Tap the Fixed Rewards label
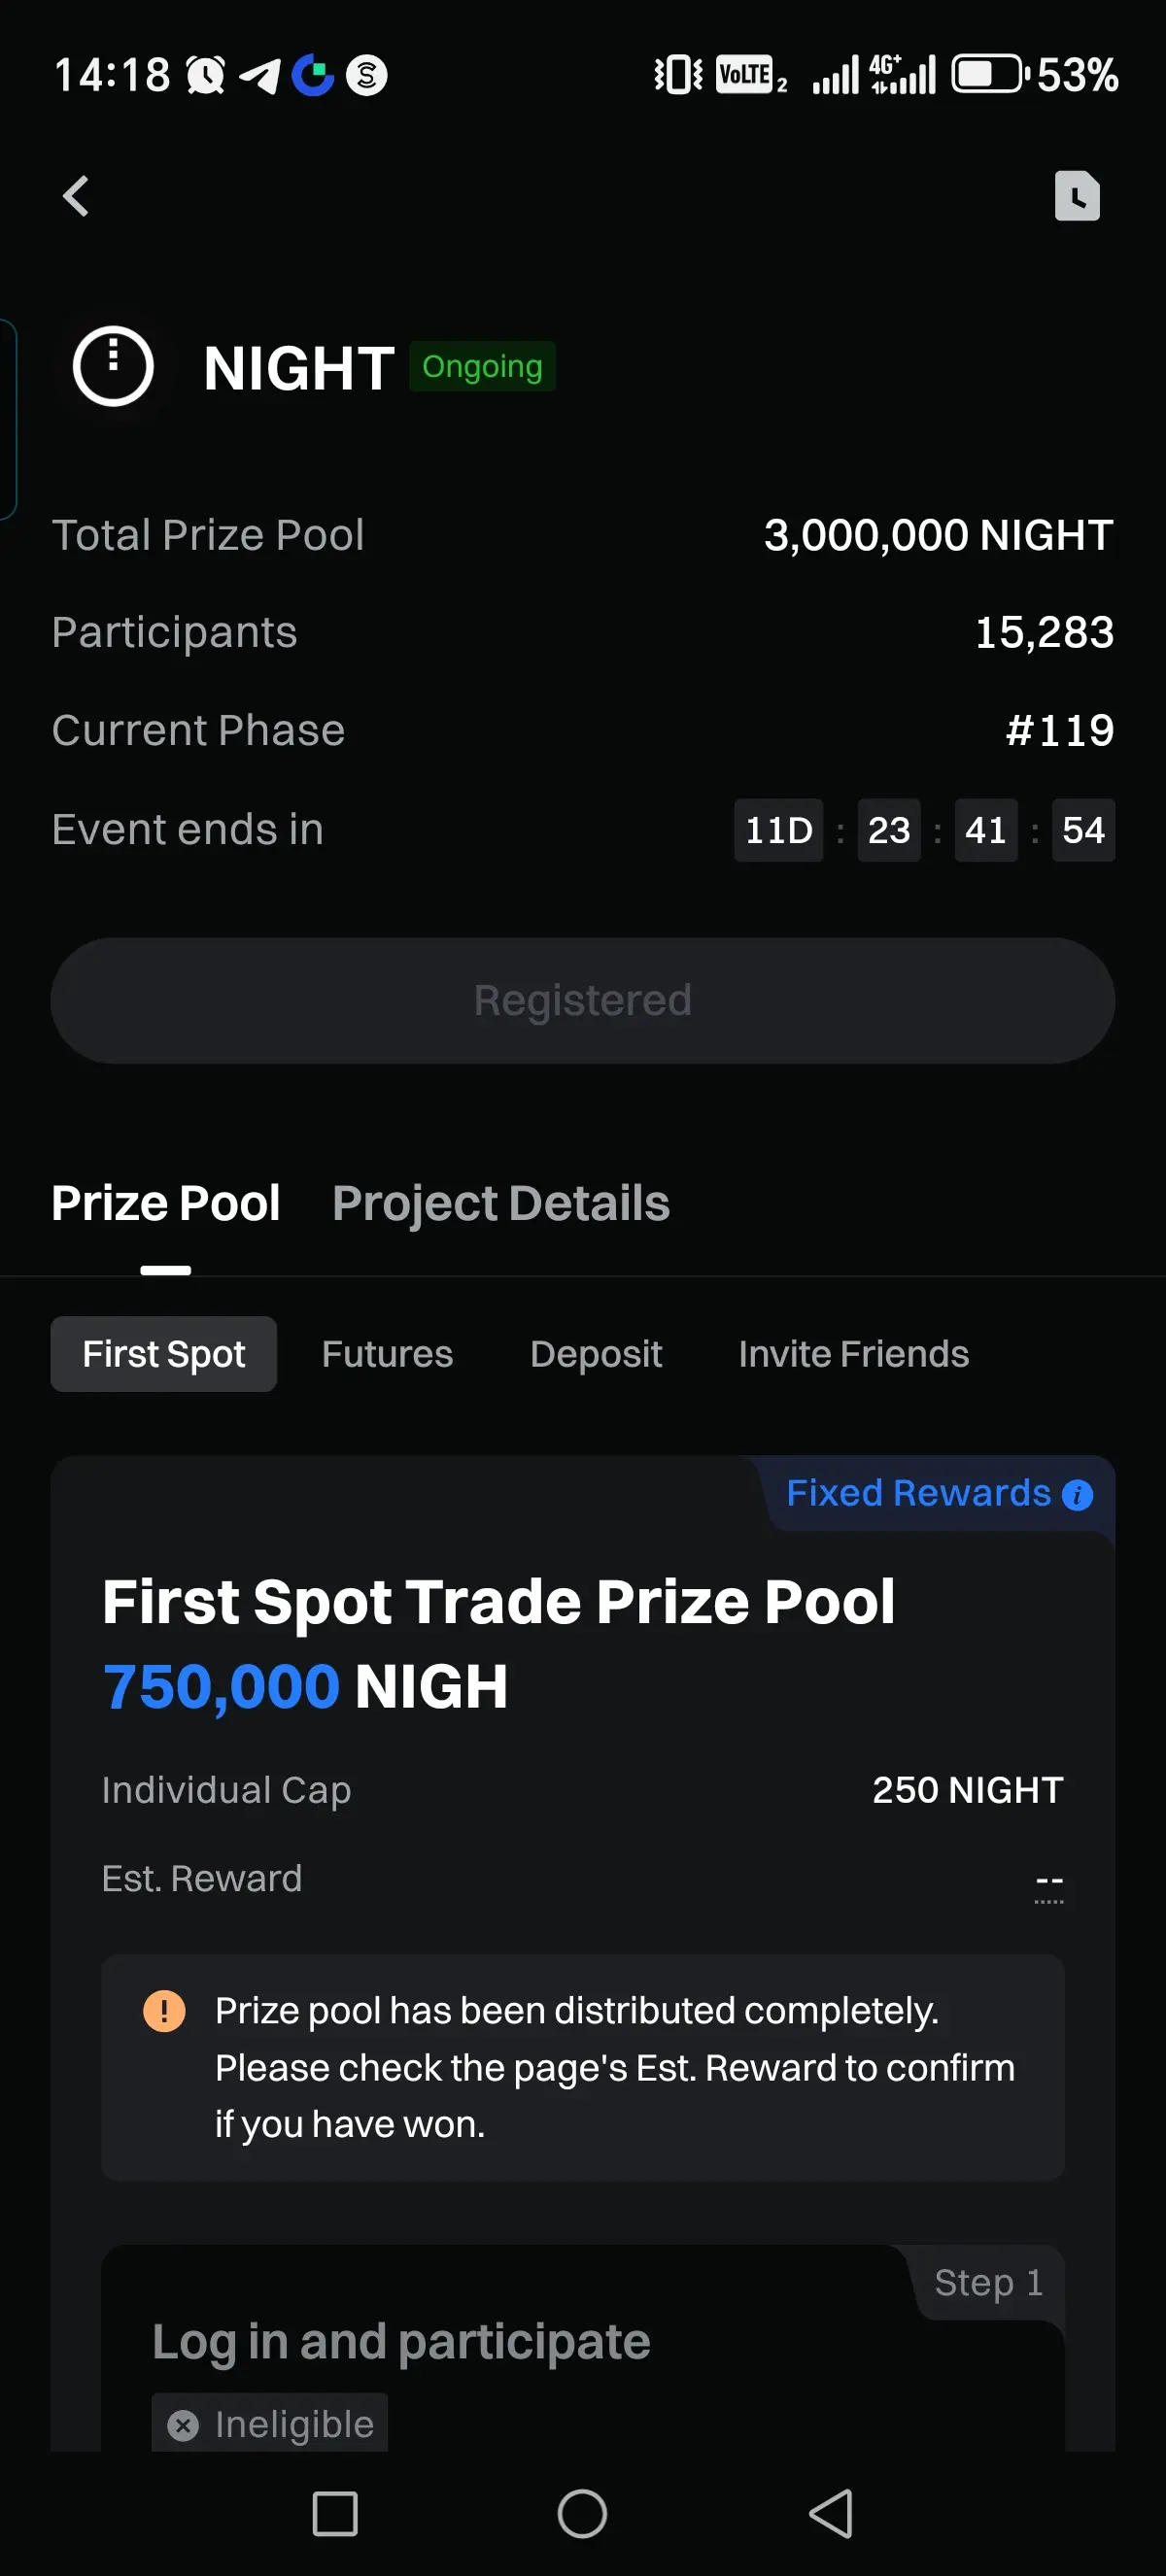This screenshot has height=2576, width=1166. coord(918,1493)
